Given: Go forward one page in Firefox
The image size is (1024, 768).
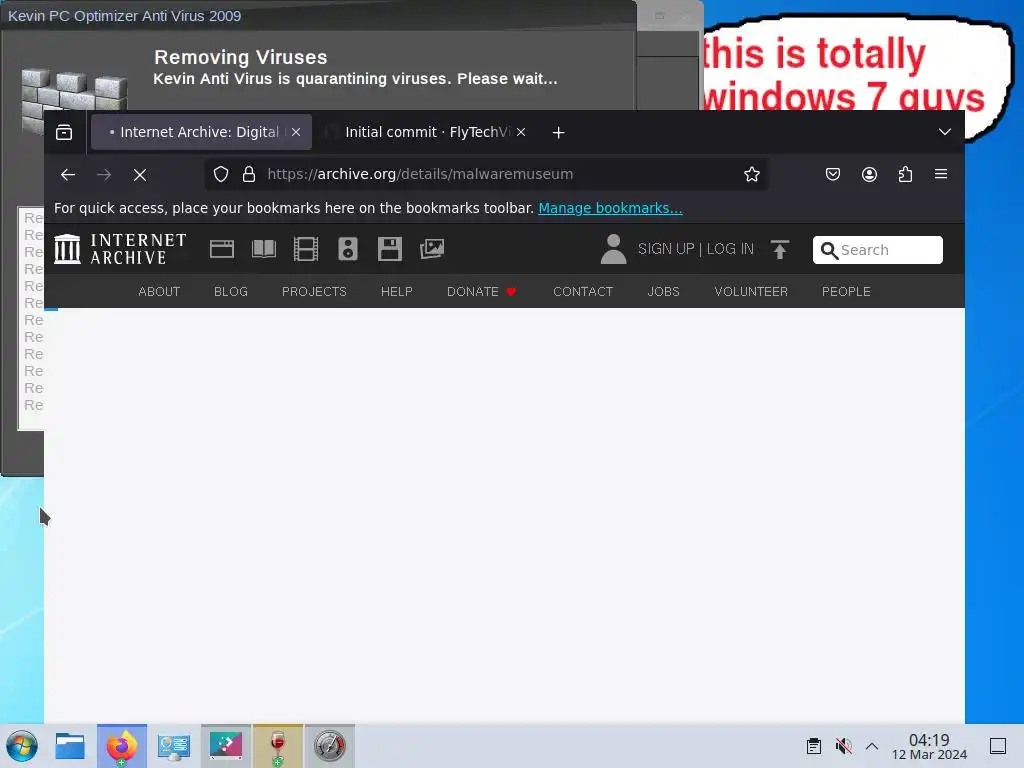Looking at the screenshot, I should tap(104, 174).
